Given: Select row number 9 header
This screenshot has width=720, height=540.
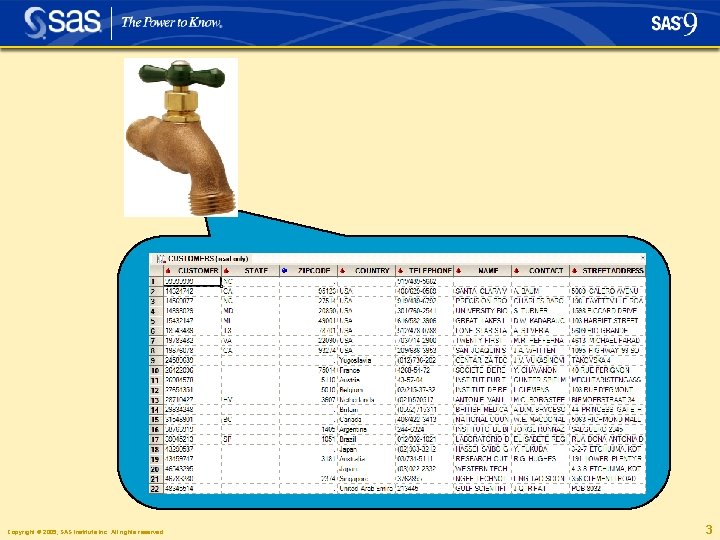Looking at the screenshot, I should (156, 360).
